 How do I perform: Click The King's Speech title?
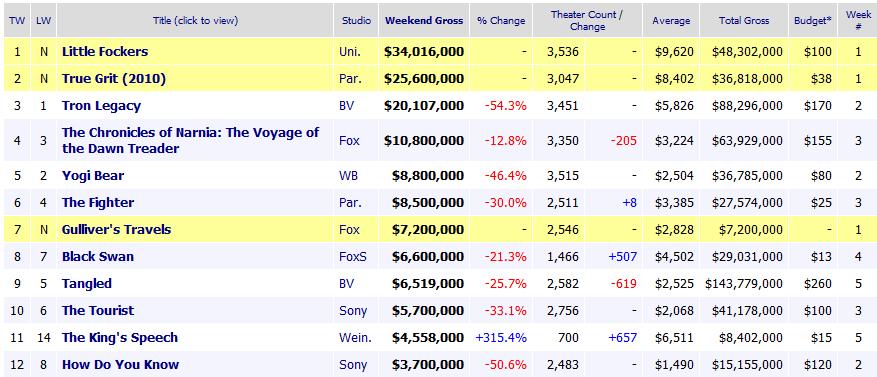(x=120, y=337)
